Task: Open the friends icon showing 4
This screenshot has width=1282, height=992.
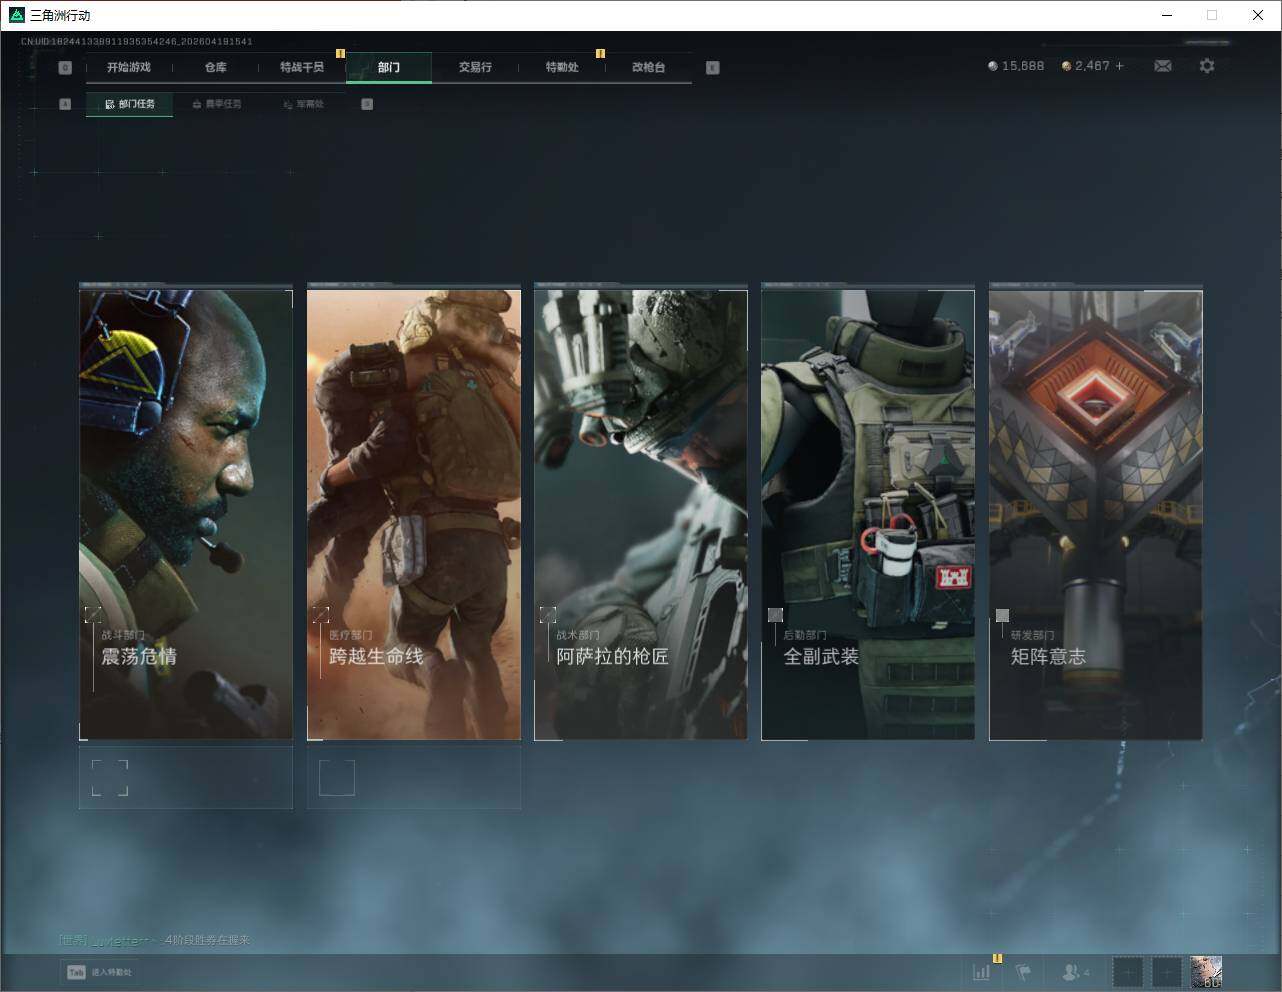Action: tap(1075, 972)
